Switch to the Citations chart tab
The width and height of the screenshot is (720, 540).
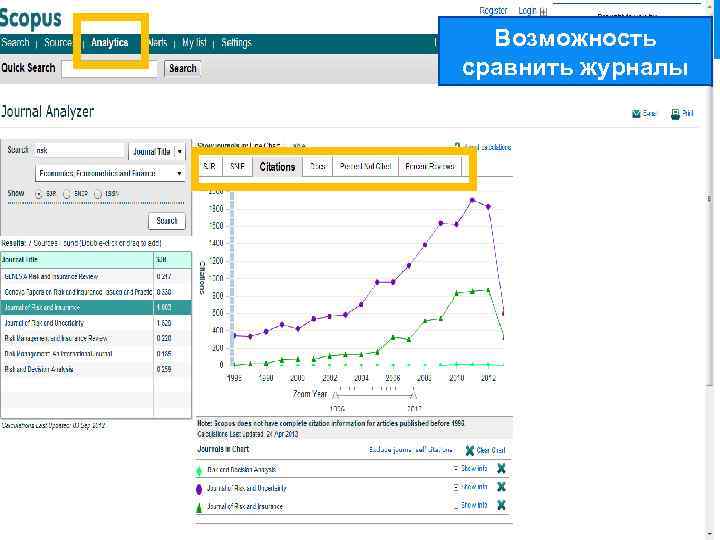point(277,166)
